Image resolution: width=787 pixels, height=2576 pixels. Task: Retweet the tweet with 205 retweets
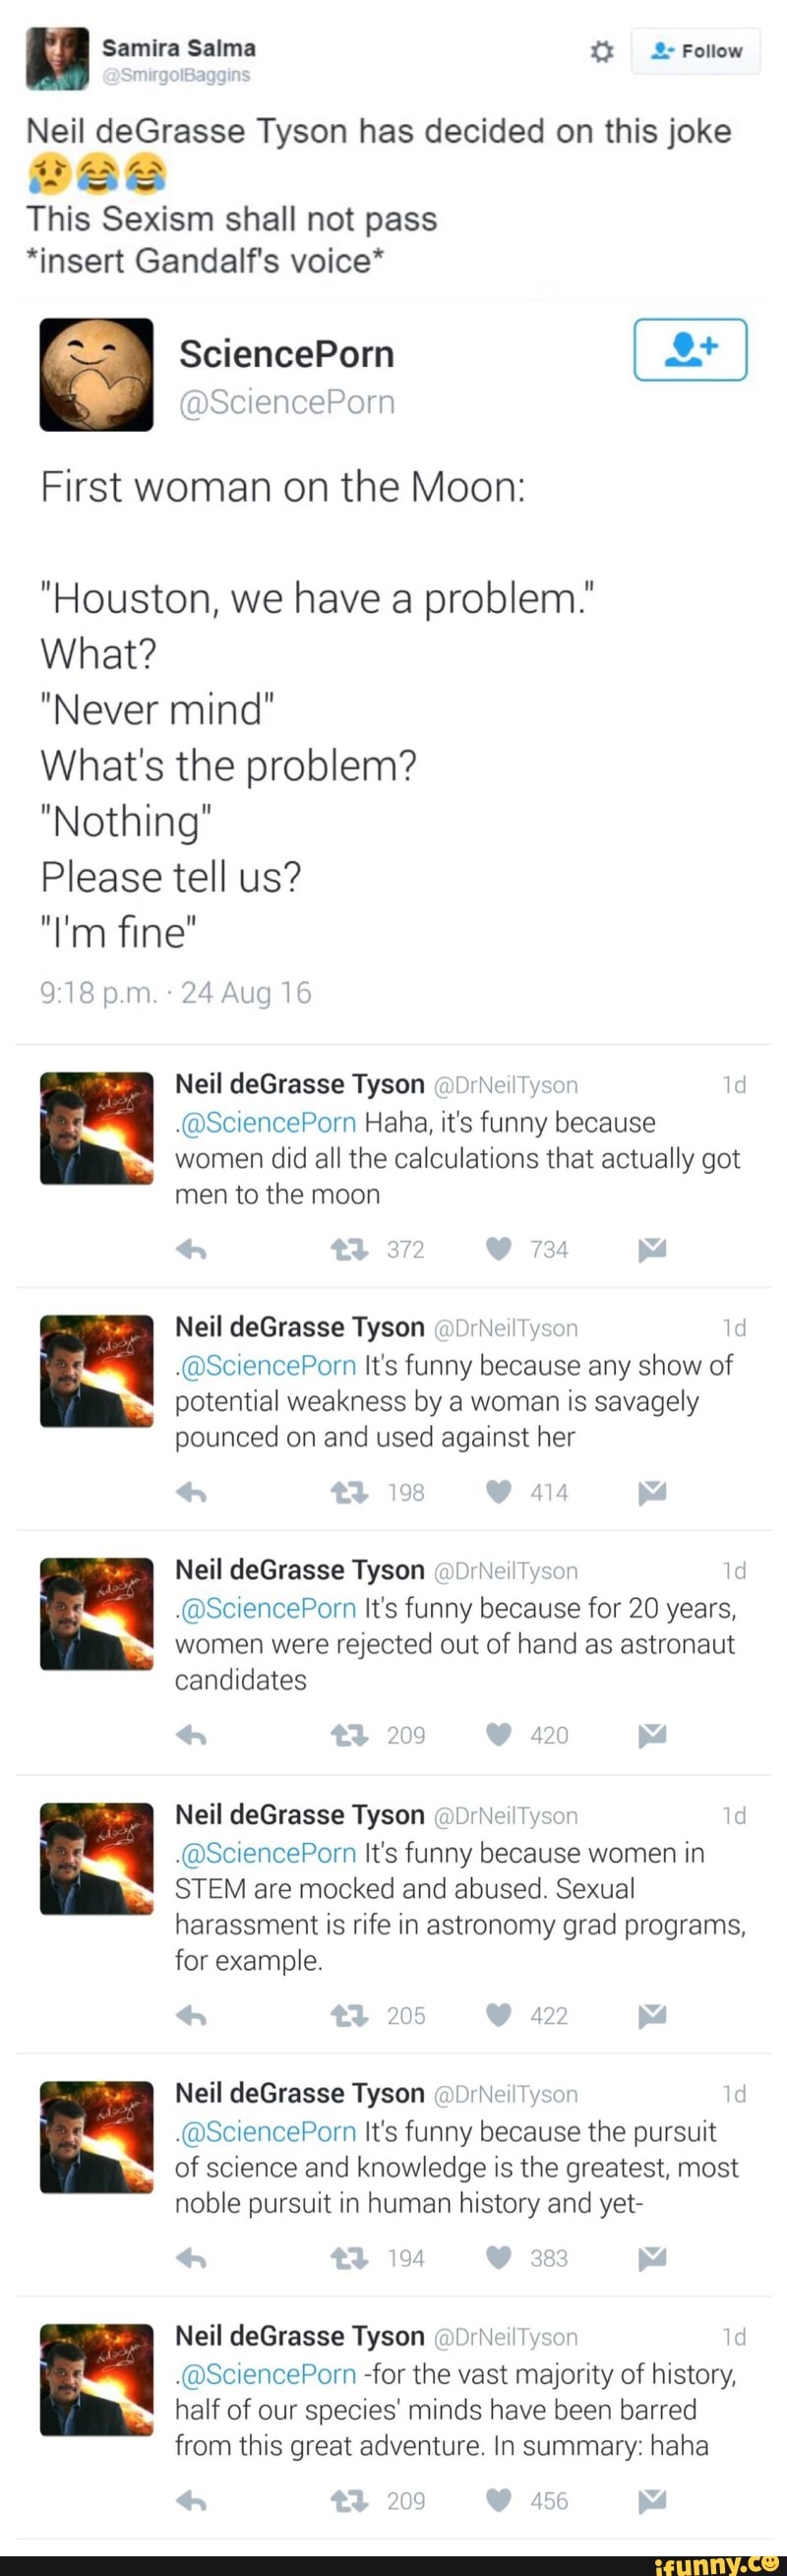[349, 2016]
